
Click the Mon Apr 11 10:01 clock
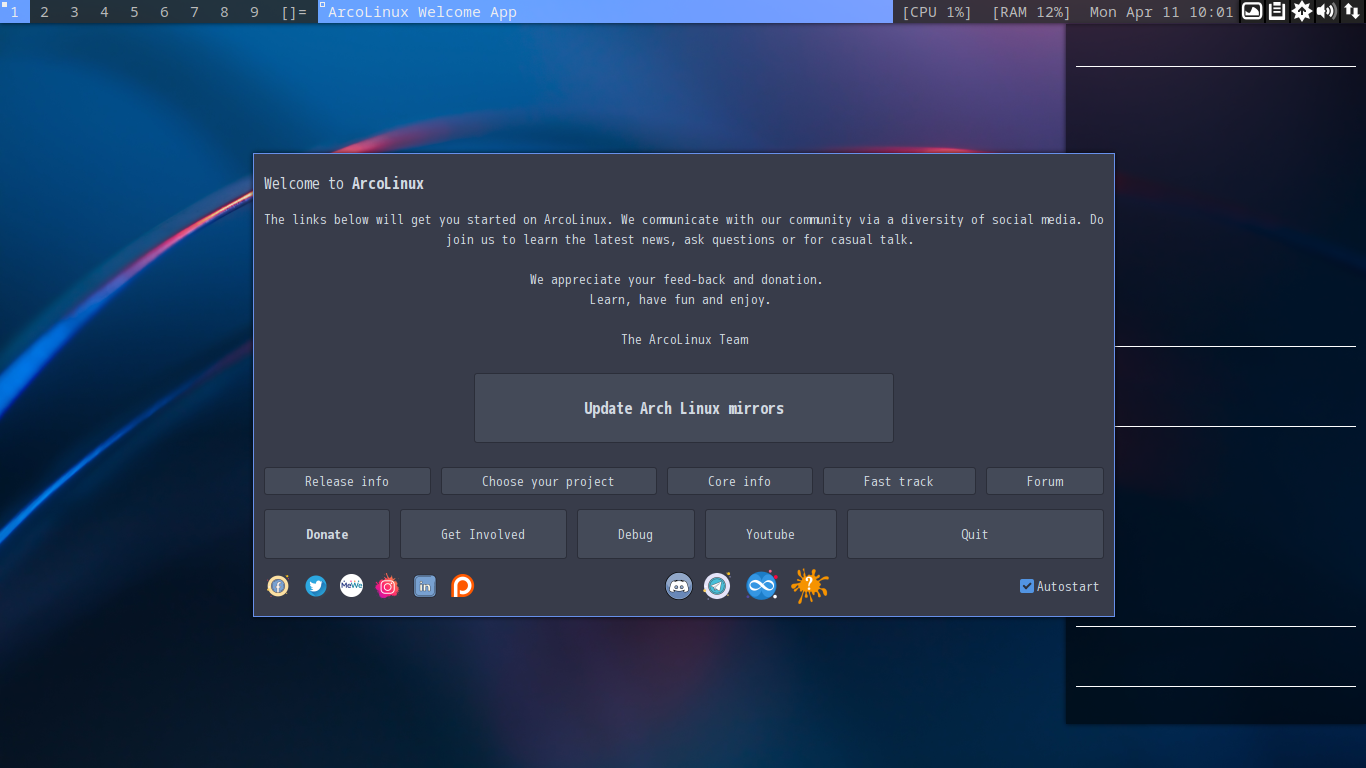(1161, 12)
